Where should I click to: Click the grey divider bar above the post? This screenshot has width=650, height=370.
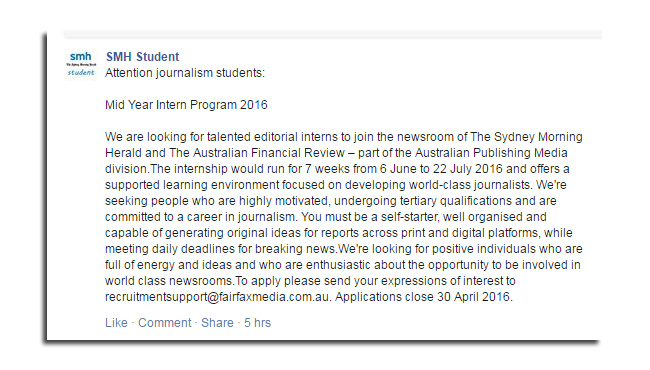[332, 34]
